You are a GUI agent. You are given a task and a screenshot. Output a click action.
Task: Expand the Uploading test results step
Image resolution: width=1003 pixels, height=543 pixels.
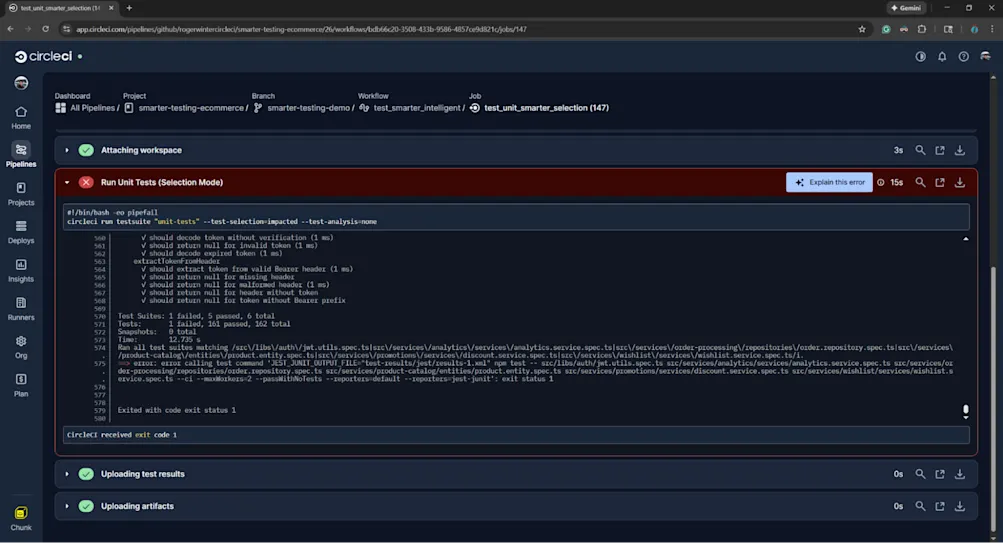click(67, 474)
